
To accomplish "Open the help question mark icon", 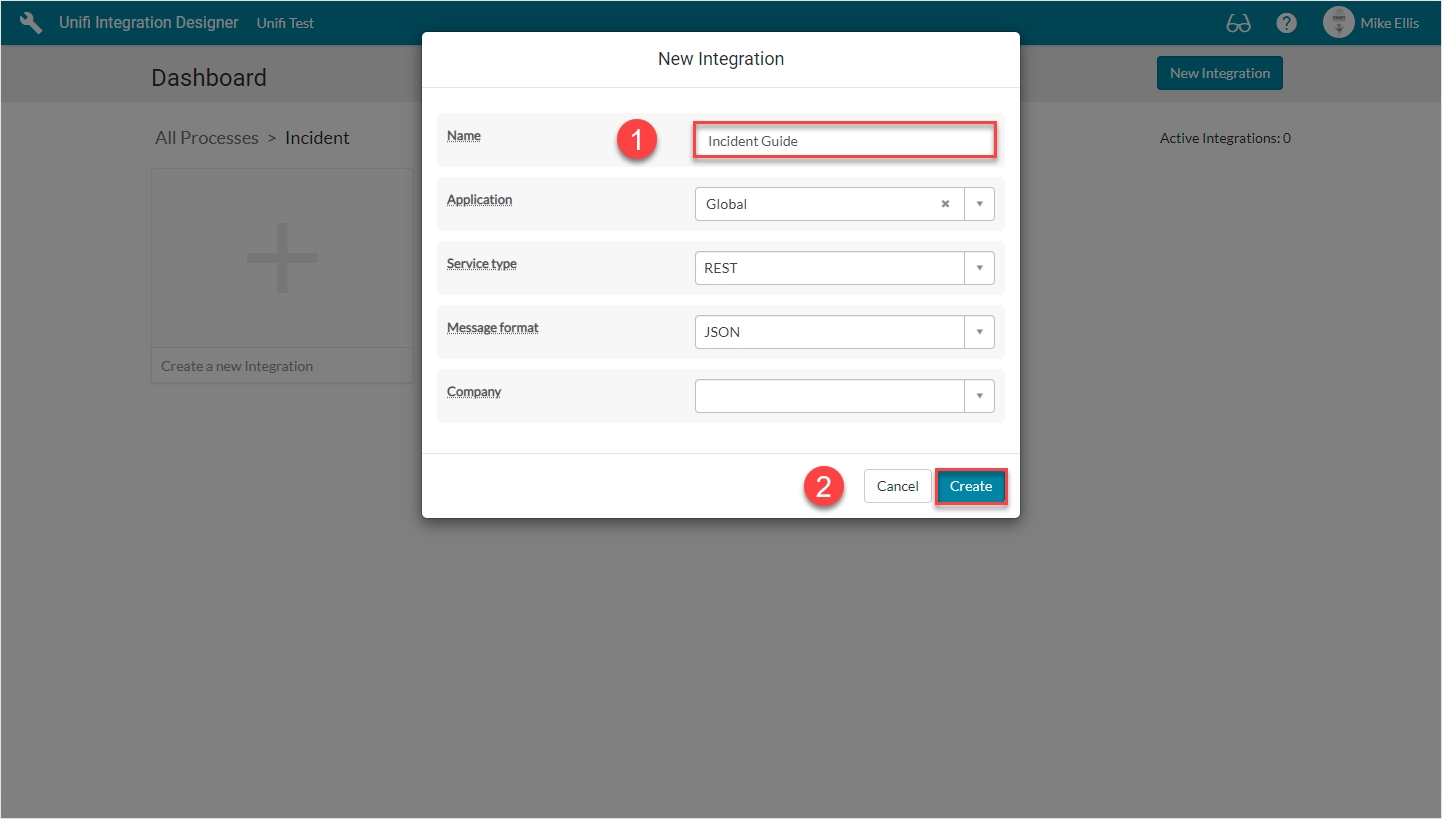I will (1287, 23).
